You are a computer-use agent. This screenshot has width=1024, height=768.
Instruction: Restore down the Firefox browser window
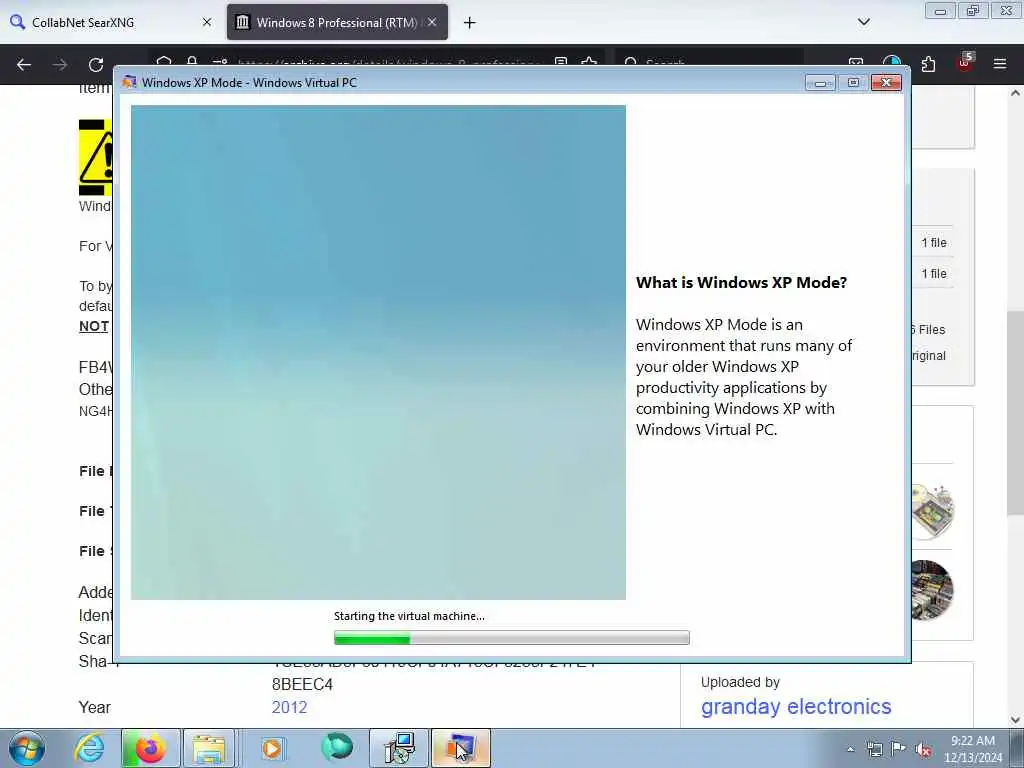pos(973,11)
